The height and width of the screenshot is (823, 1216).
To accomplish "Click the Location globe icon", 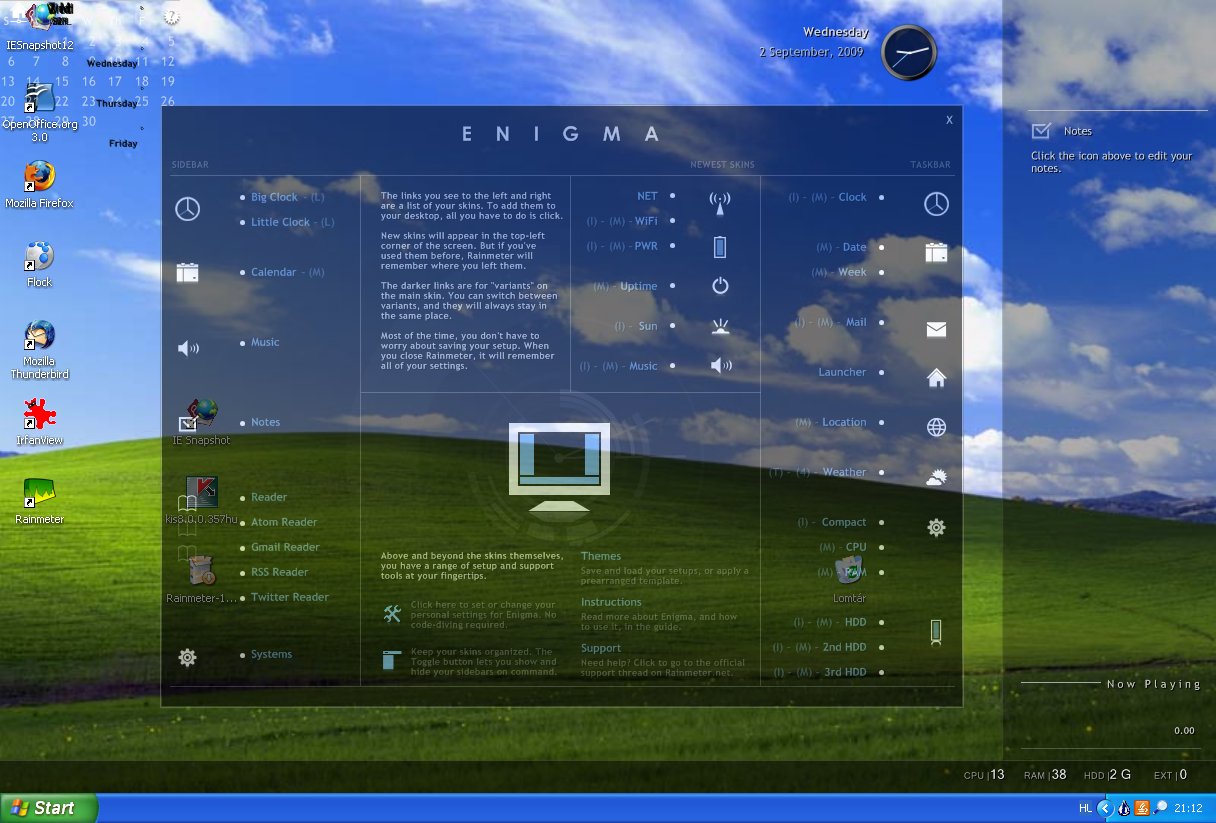I will point(936,427).
